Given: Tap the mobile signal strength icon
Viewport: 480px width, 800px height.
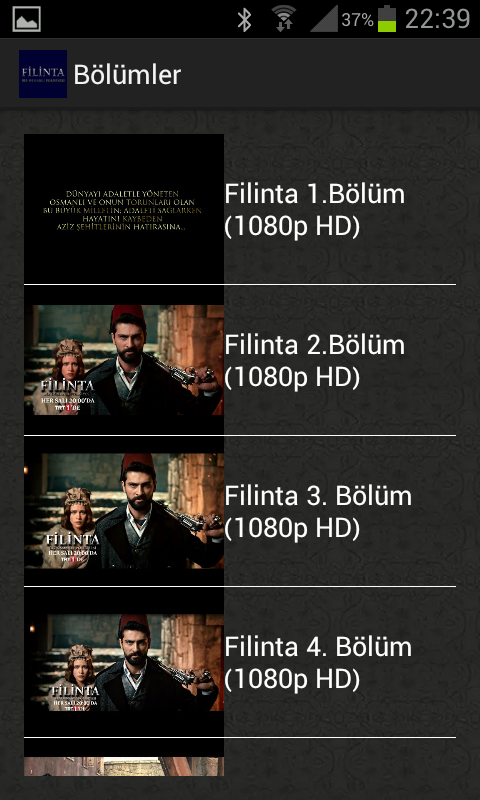Looking at the screenshot, I should [324, 19].
